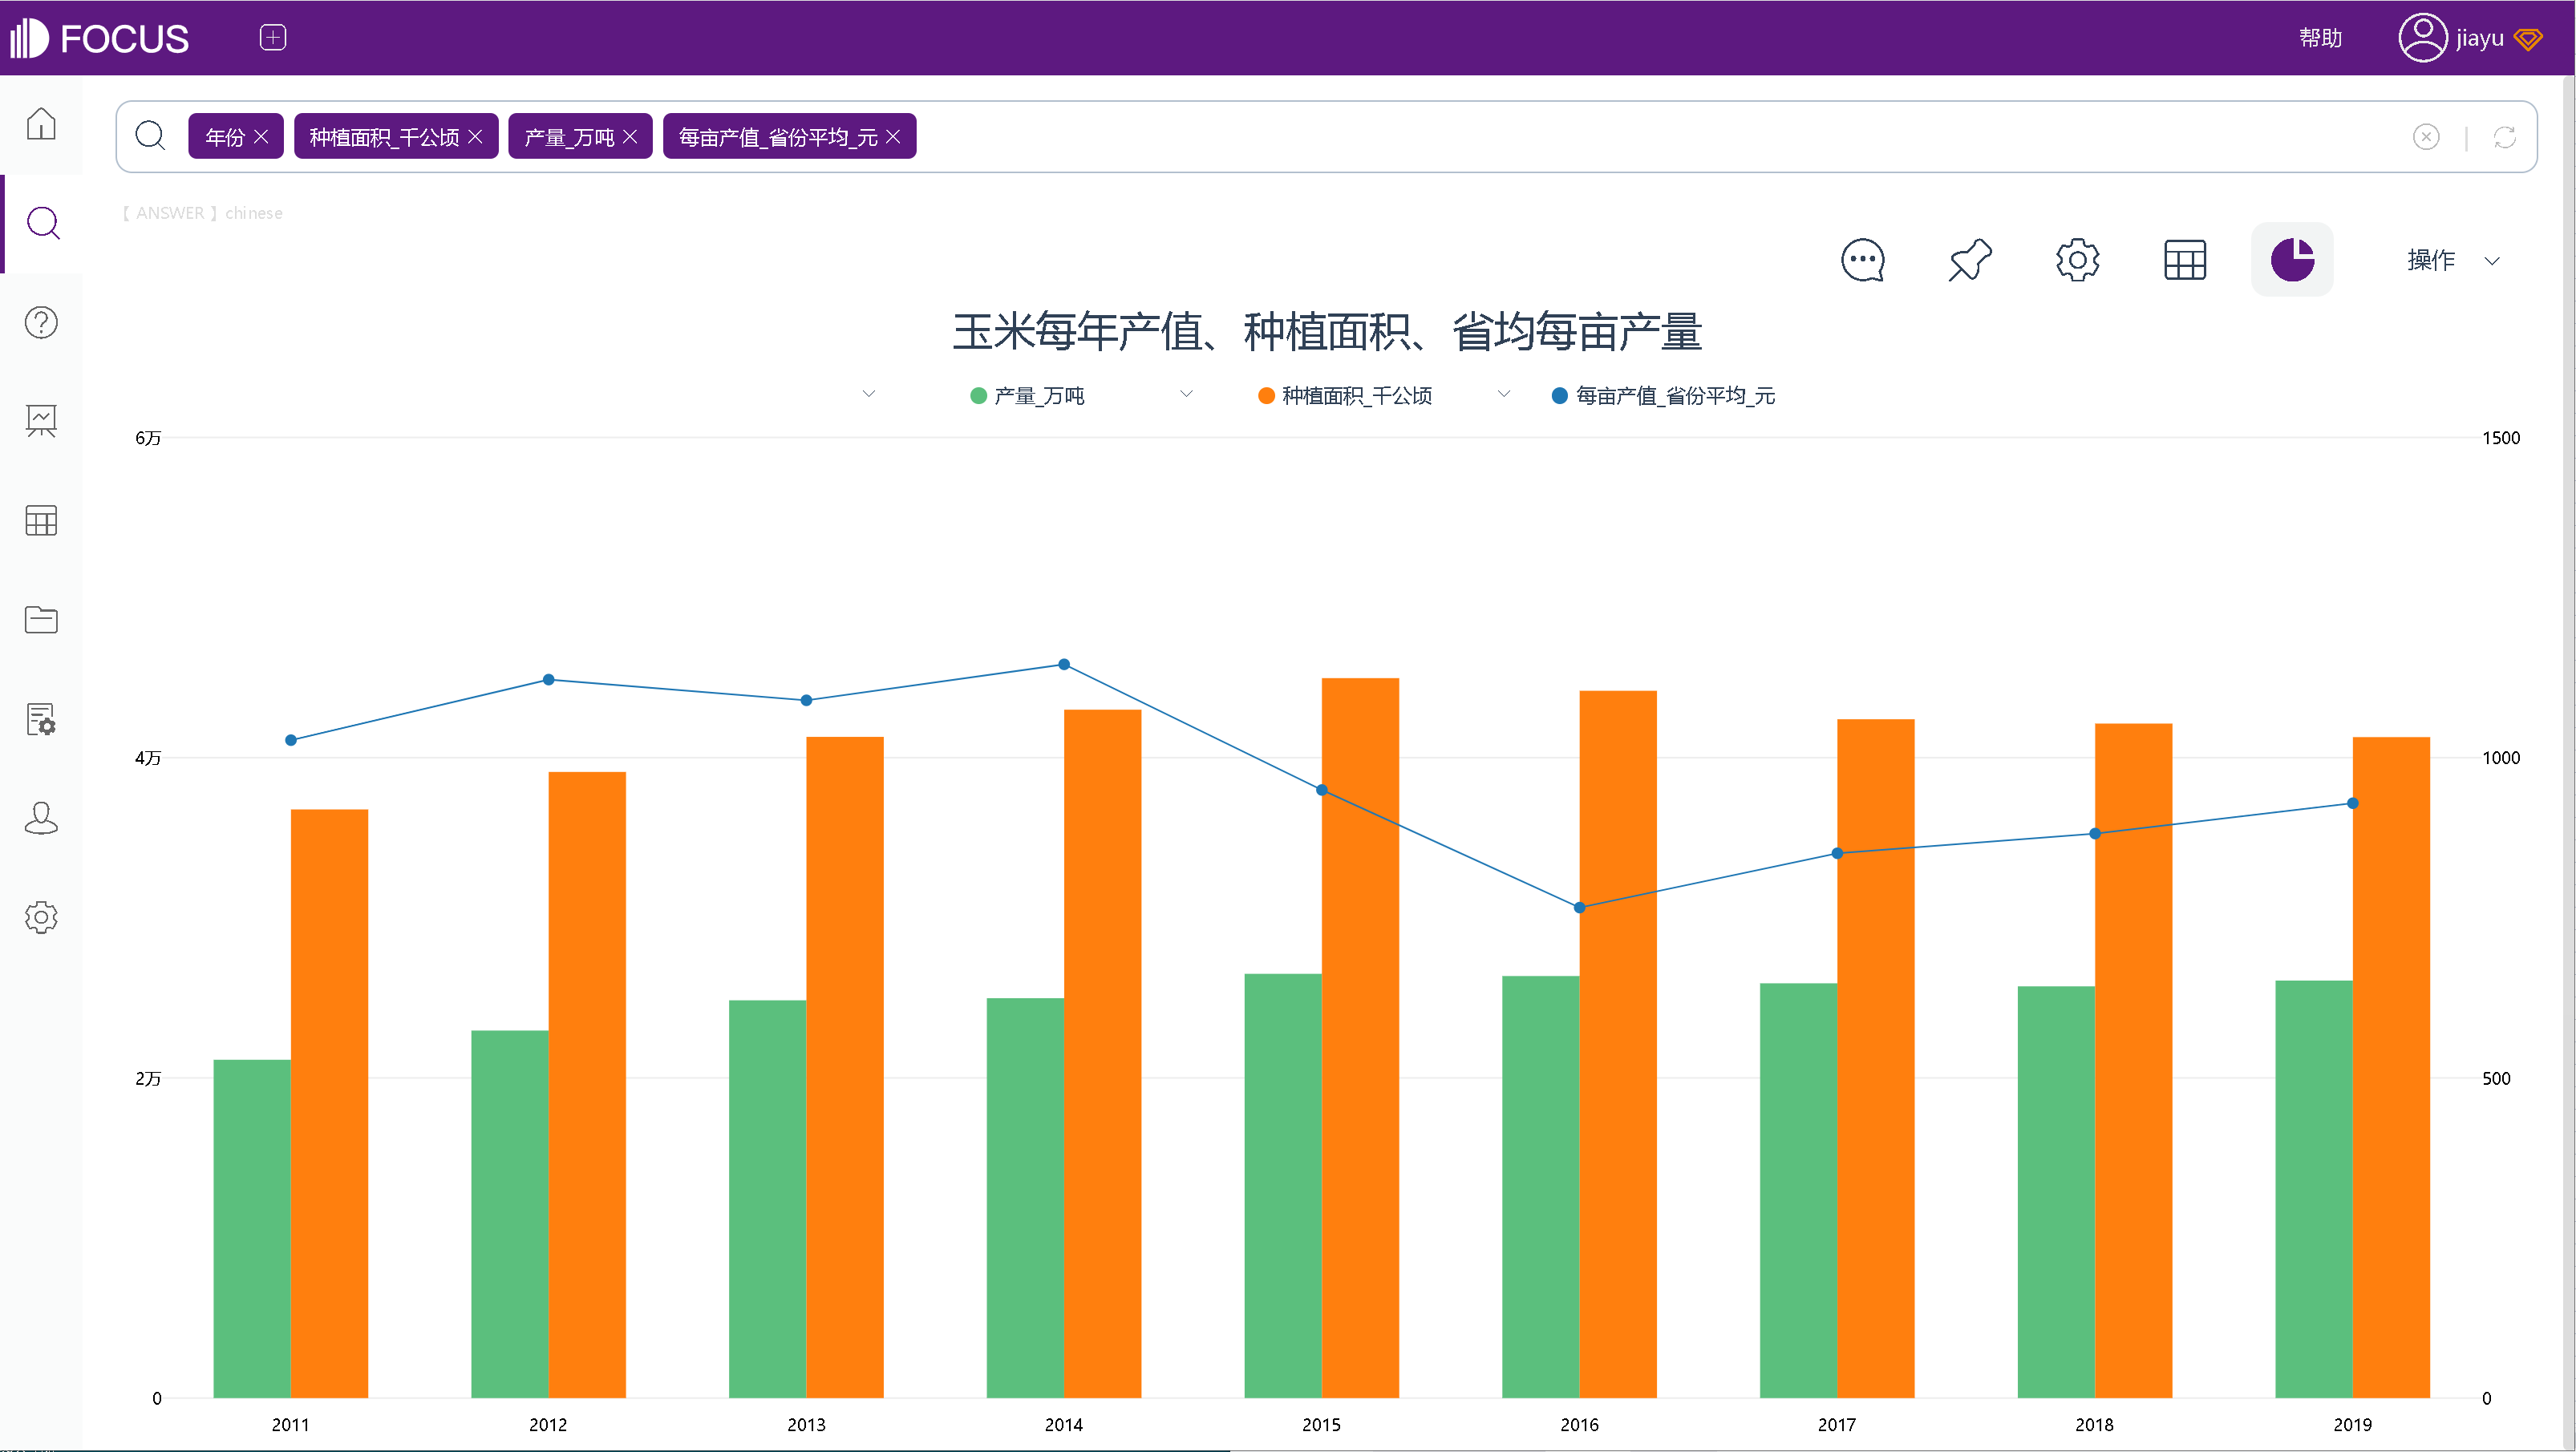Click the new tab plus button
This screenshot has height=1452, width=2576.
coord(273,37)
